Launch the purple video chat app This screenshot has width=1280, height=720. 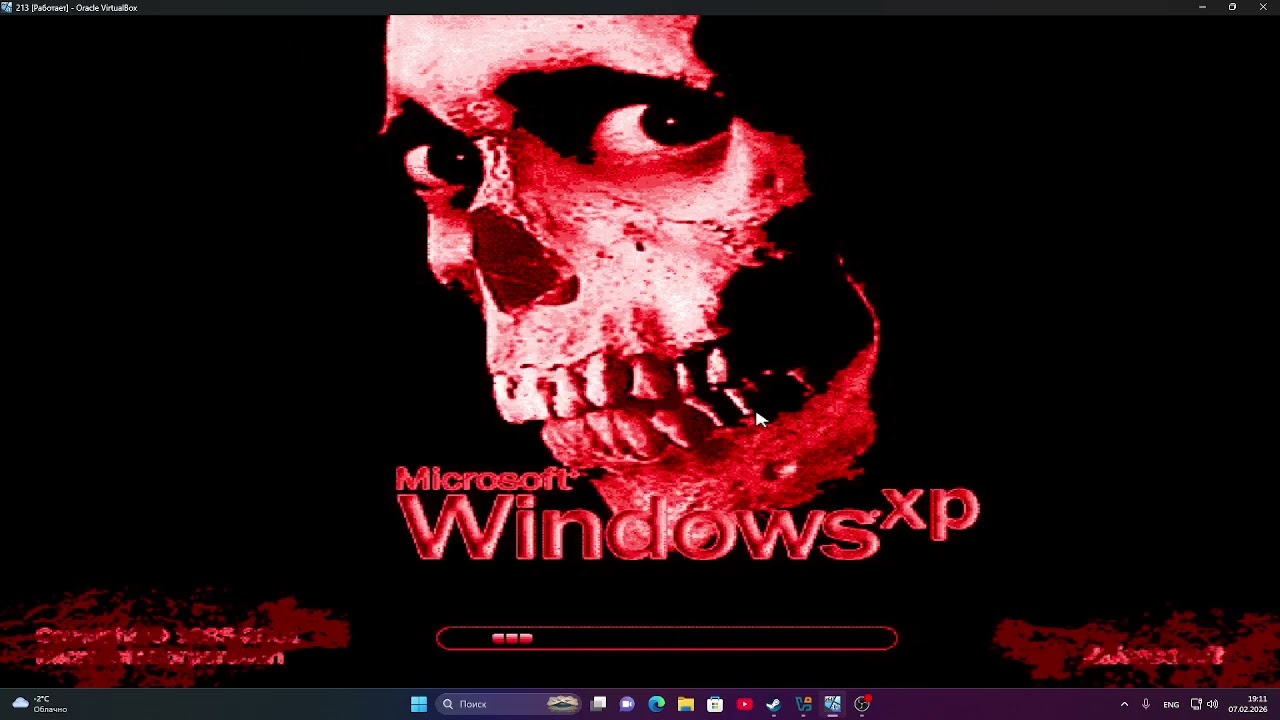(627, 704)
